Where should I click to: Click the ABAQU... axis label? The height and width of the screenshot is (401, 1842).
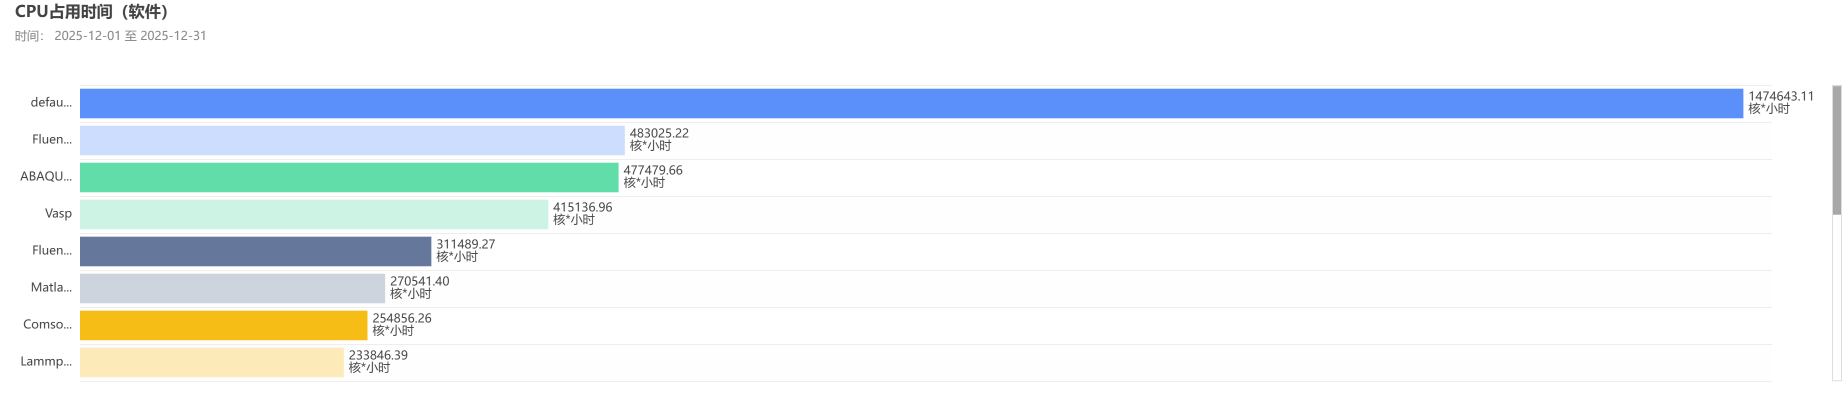coord(46,177)
